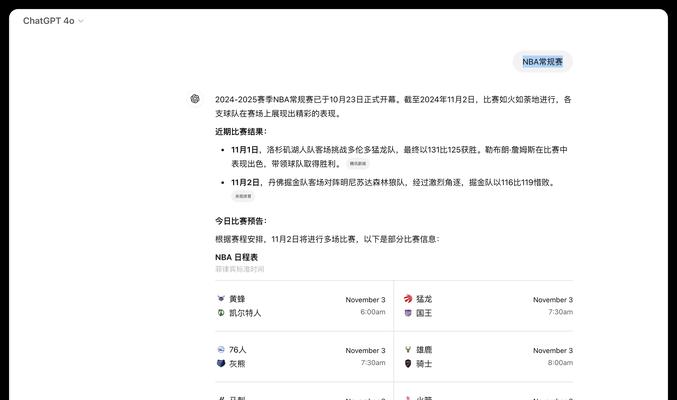Click the 今日比赛预告 heading
The width and height of the screenshot is (677, 400).
(x=241, y=221)
